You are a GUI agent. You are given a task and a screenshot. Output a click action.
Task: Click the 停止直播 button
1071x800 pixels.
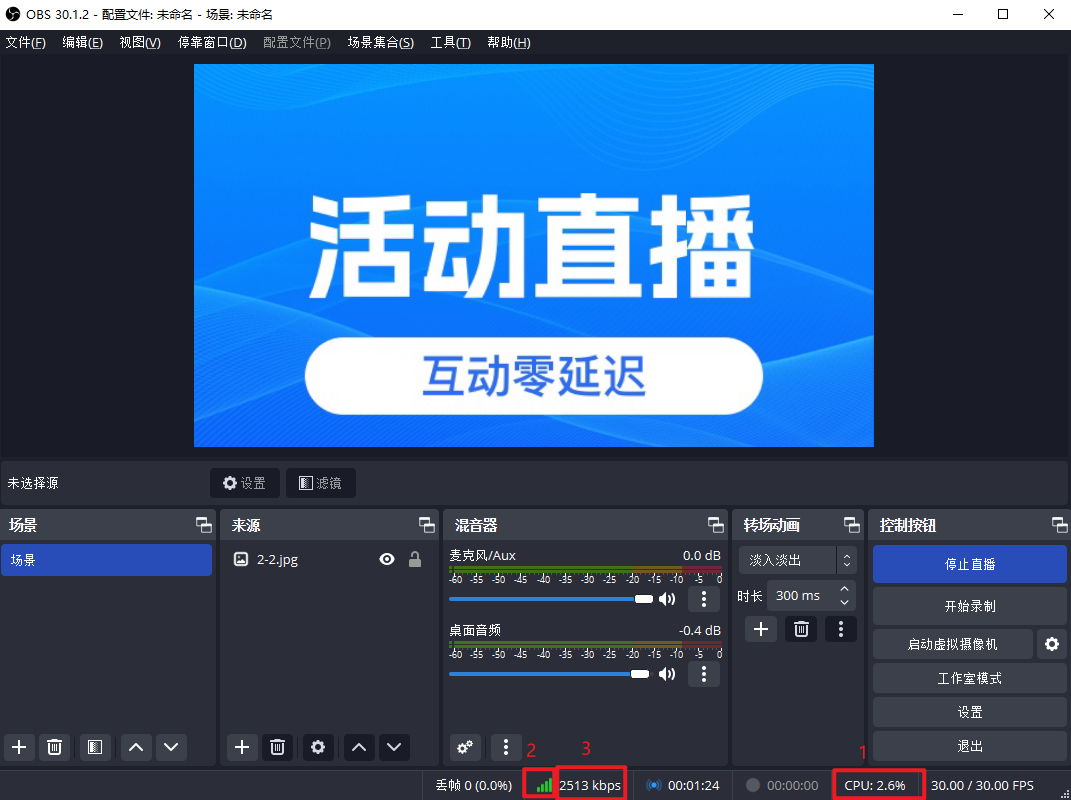(969, 564)
